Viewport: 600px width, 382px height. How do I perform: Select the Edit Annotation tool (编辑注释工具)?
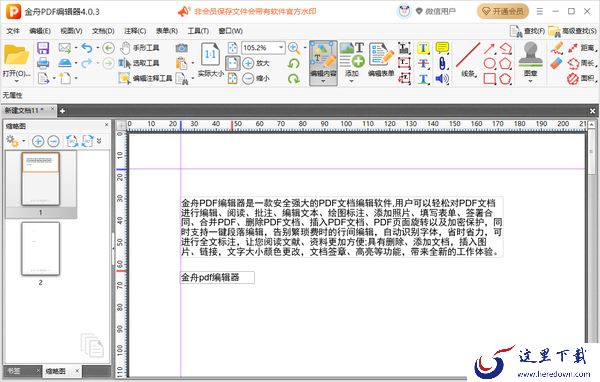[x=145, y=78]
